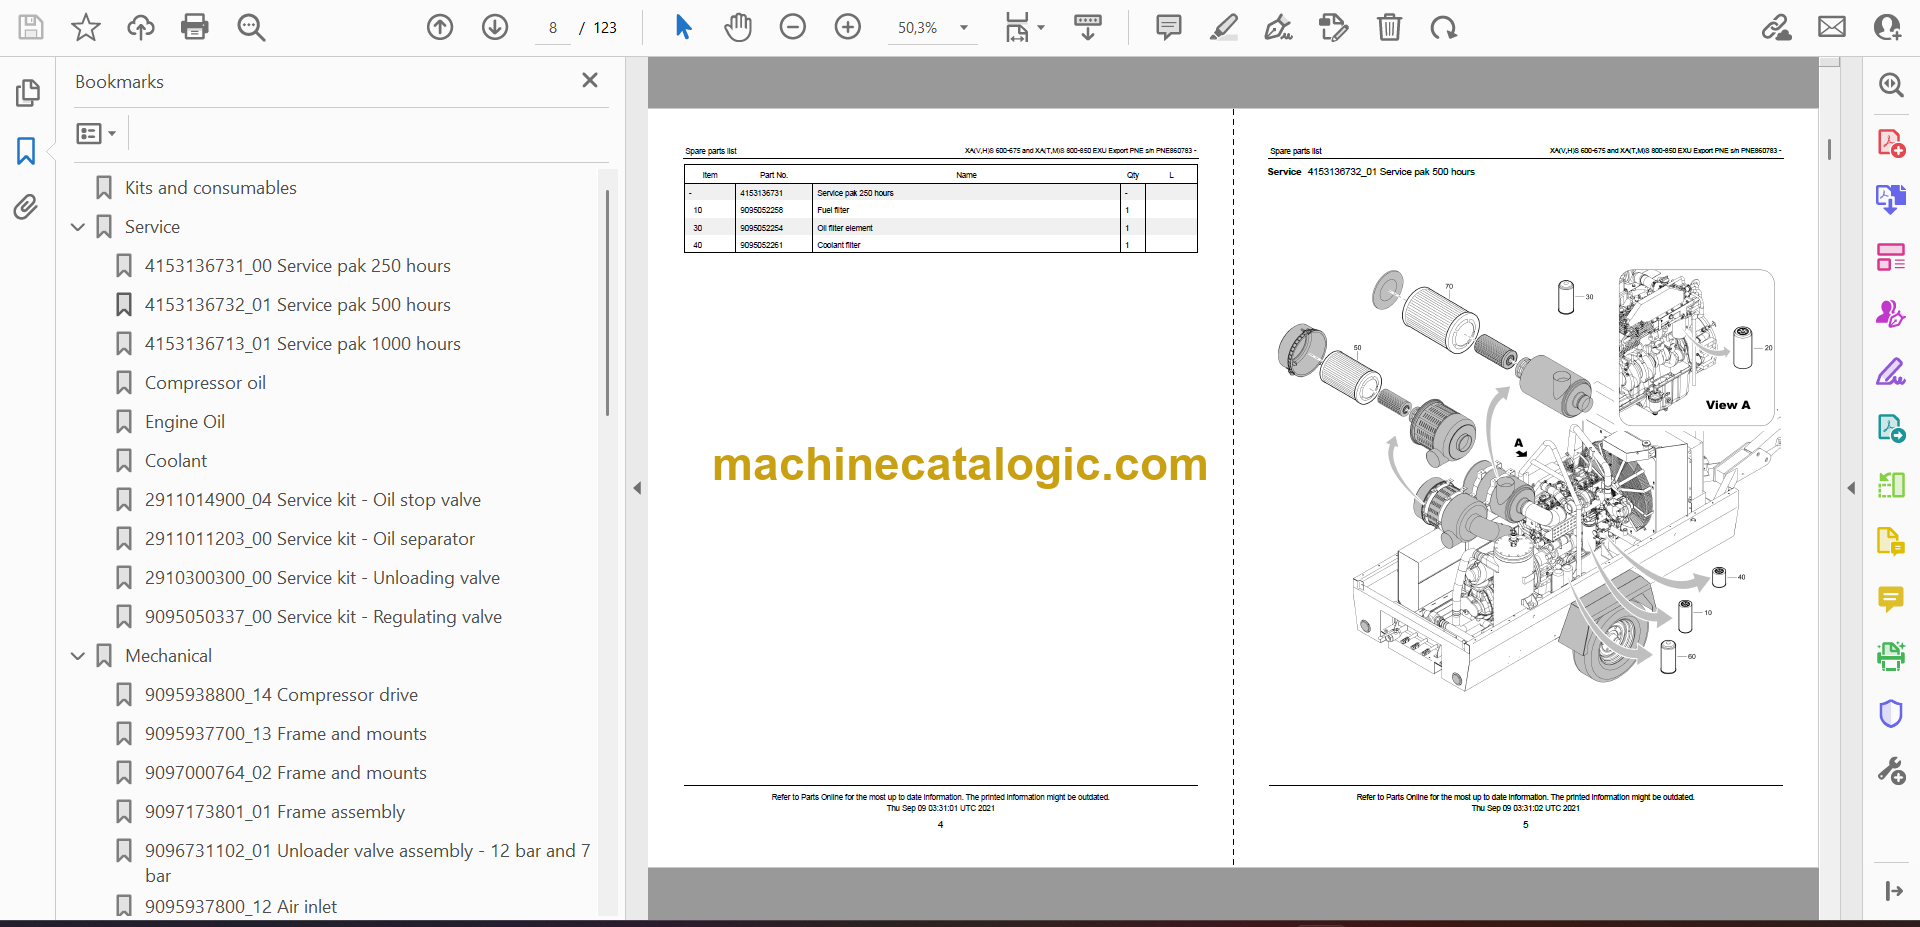1920x927 pixels.
Task: Open the Organize Pages tool
Action: [x=1891, y=257]
